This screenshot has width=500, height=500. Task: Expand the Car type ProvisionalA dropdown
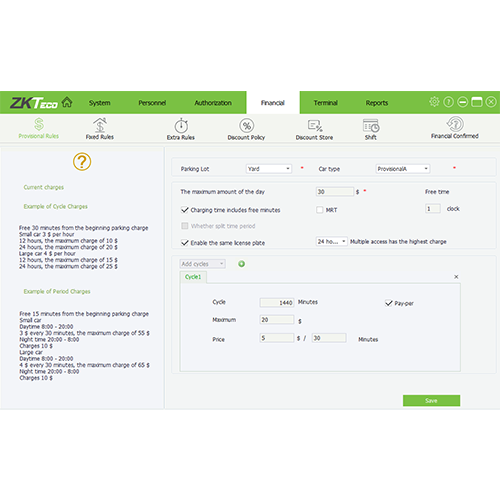[x=403, y=169]
